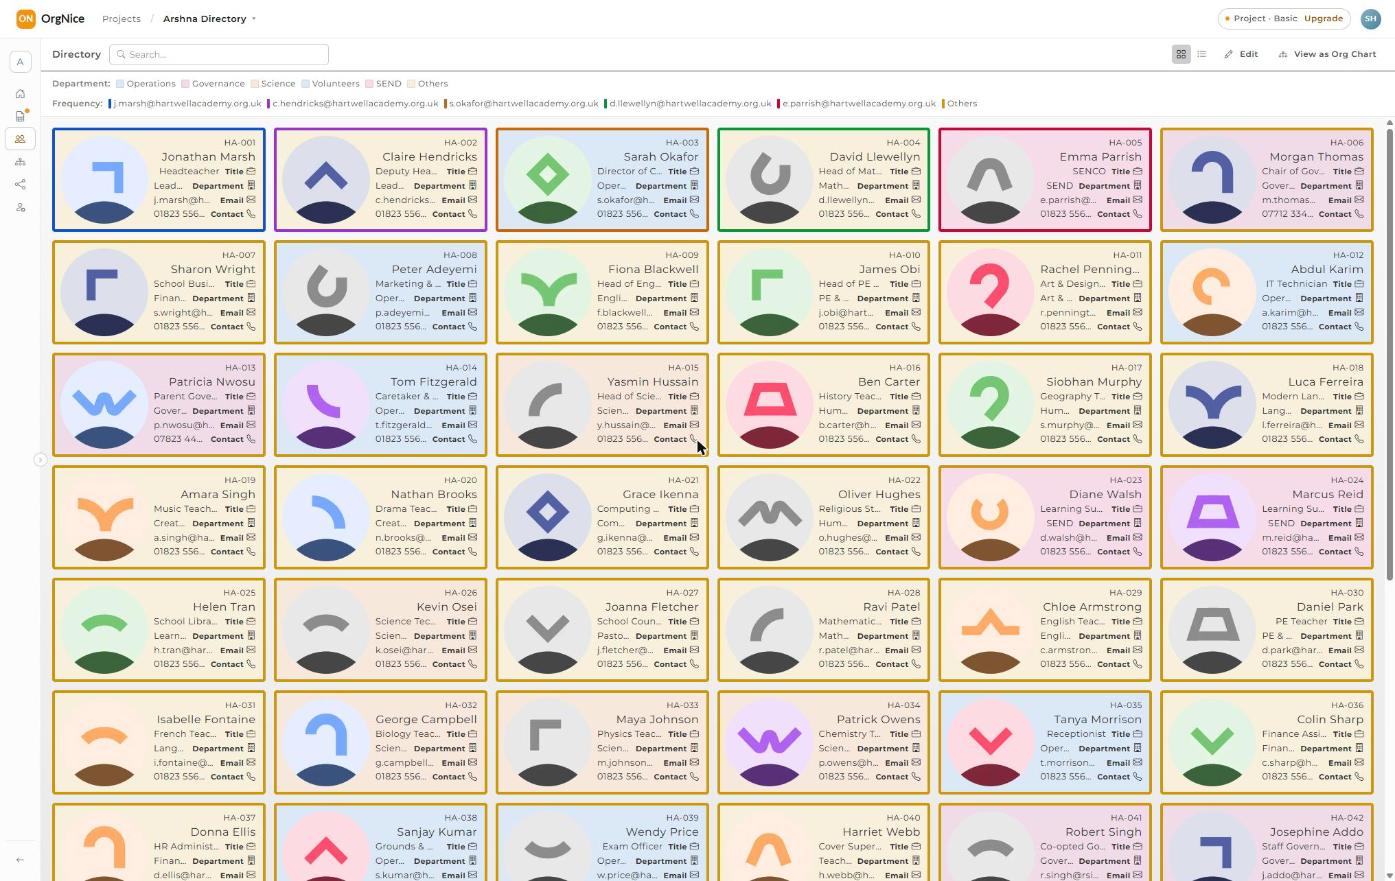The width and height of the screenshot is (1395, 881).
Task: Open Rachel Penning's avatar thumbnail
Action: [990, 292]
